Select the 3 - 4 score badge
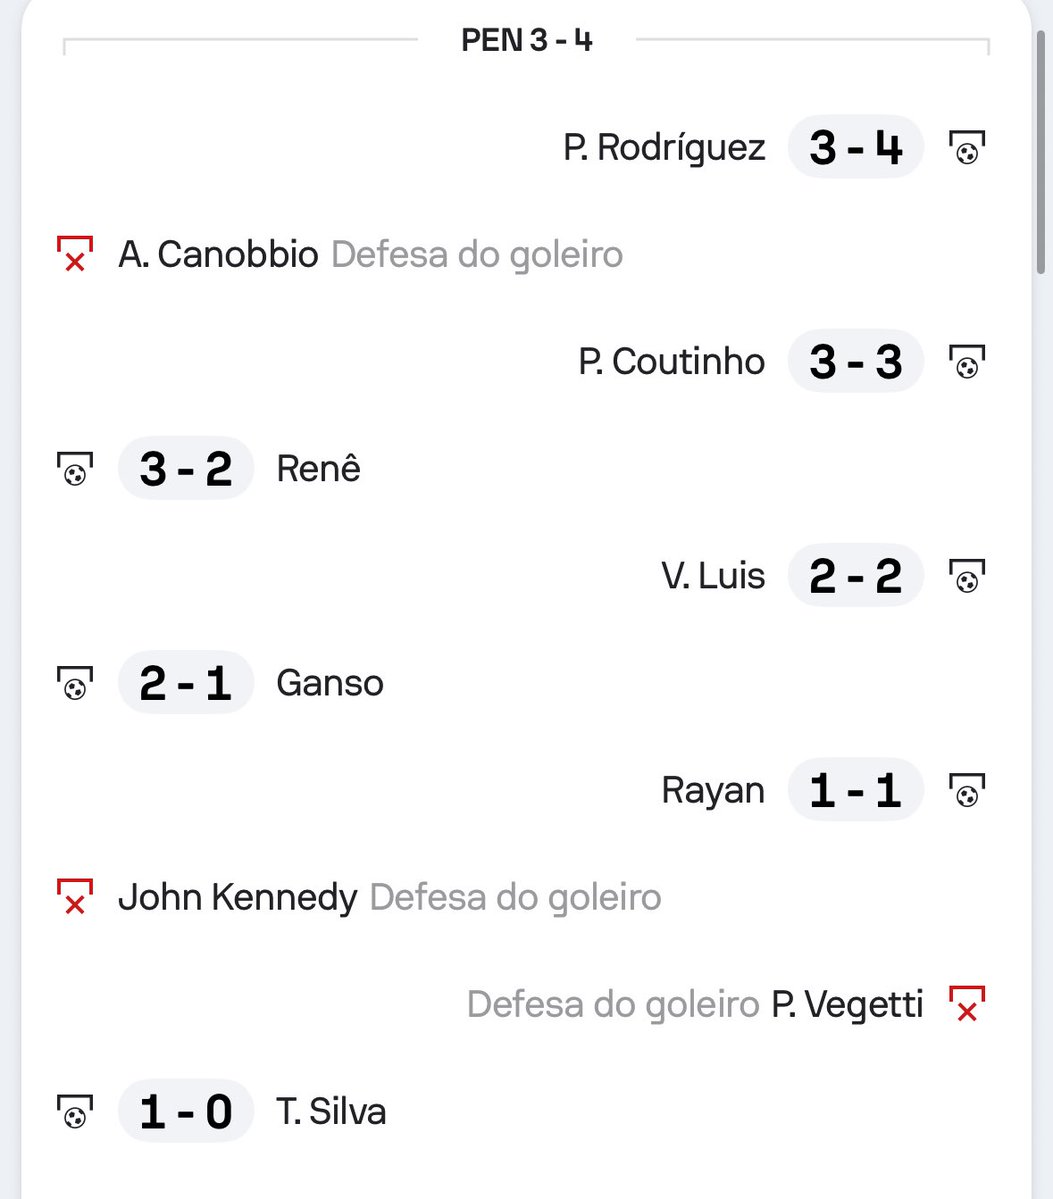The height and width of the screenshot is (1199, 1053). (856, 148)
